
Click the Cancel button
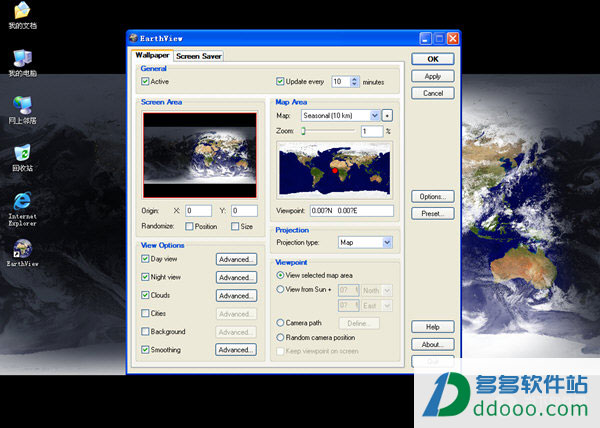point(433,93)
